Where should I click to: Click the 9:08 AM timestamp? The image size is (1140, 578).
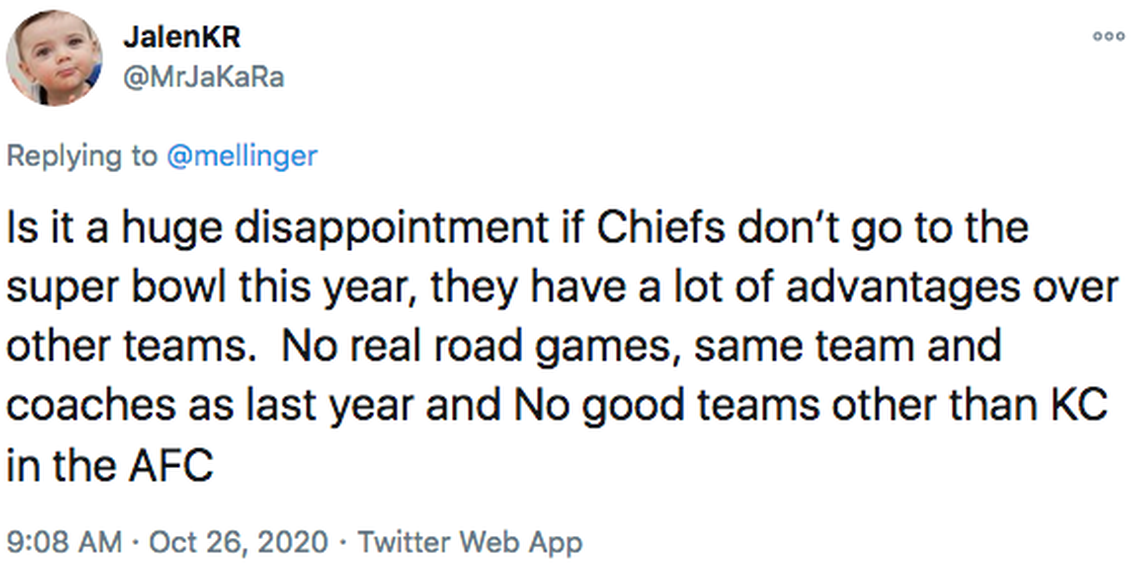[x=61, y=543]
